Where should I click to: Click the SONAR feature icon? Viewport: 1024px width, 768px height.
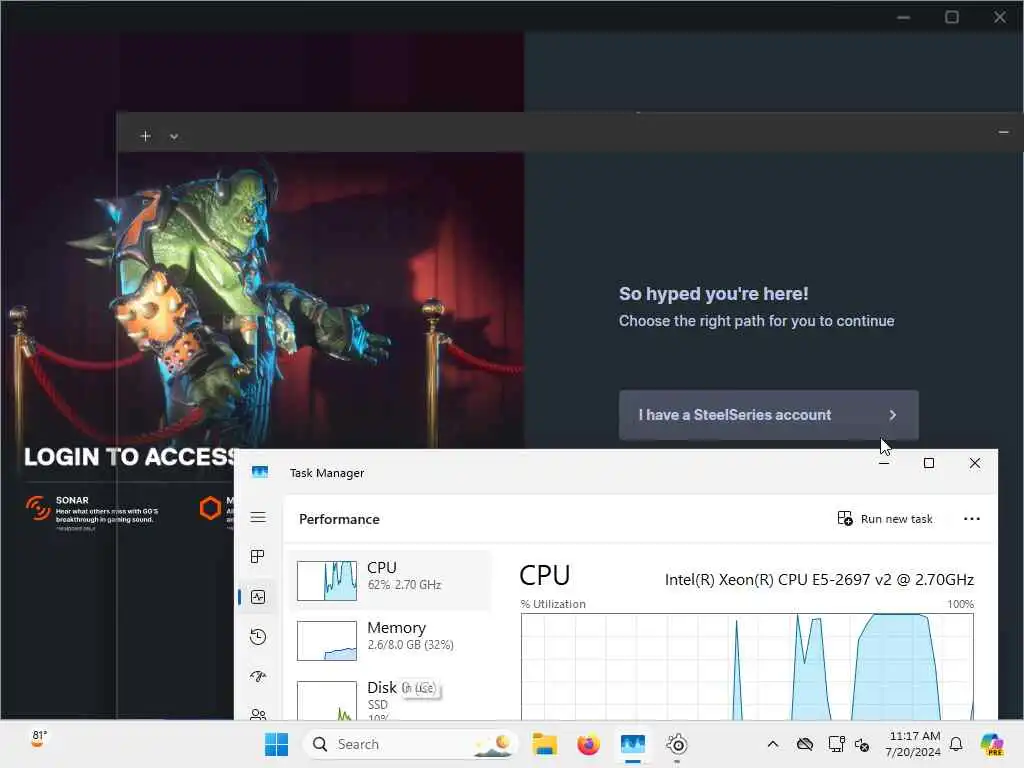pos(38,508)
